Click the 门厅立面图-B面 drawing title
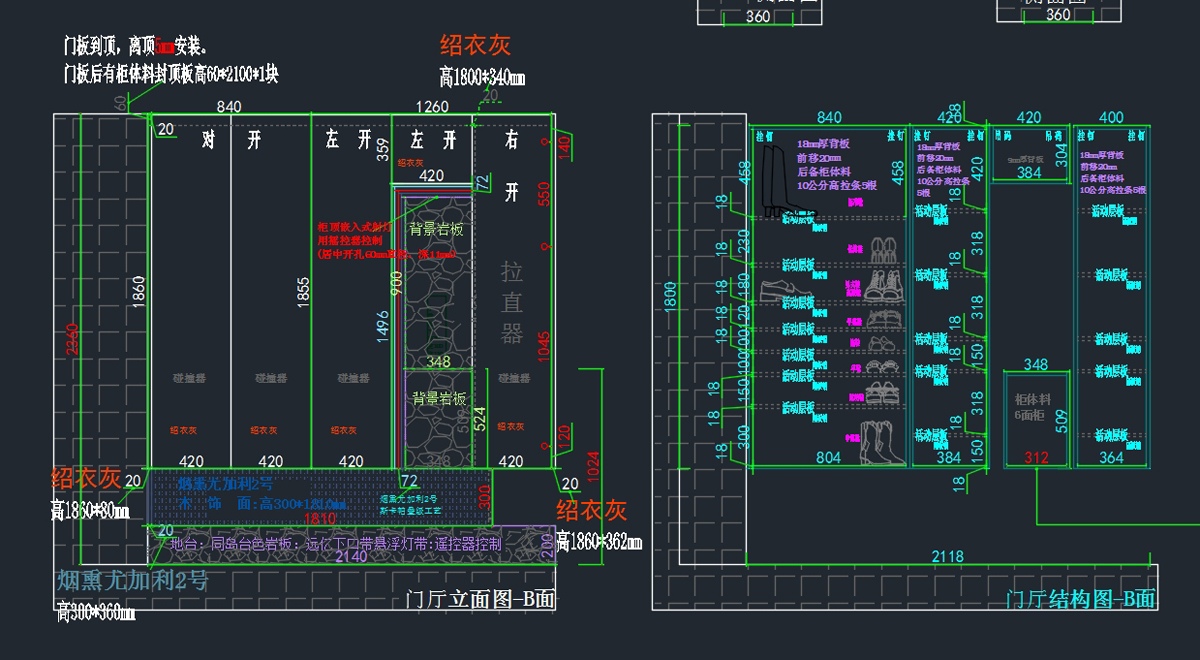Image resolution: width=1200 pixels, height=660 pixels. click(481, 599)
